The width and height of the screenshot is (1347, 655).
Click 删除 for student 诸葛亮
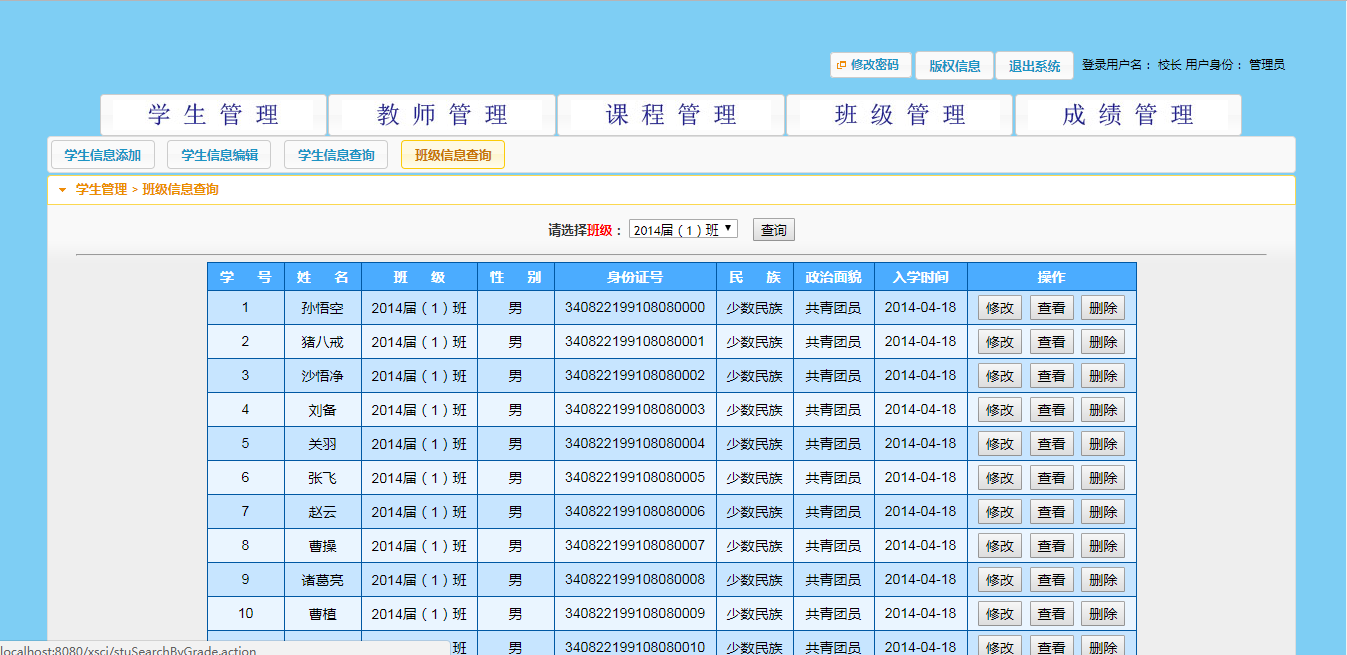click(1103, 580)
